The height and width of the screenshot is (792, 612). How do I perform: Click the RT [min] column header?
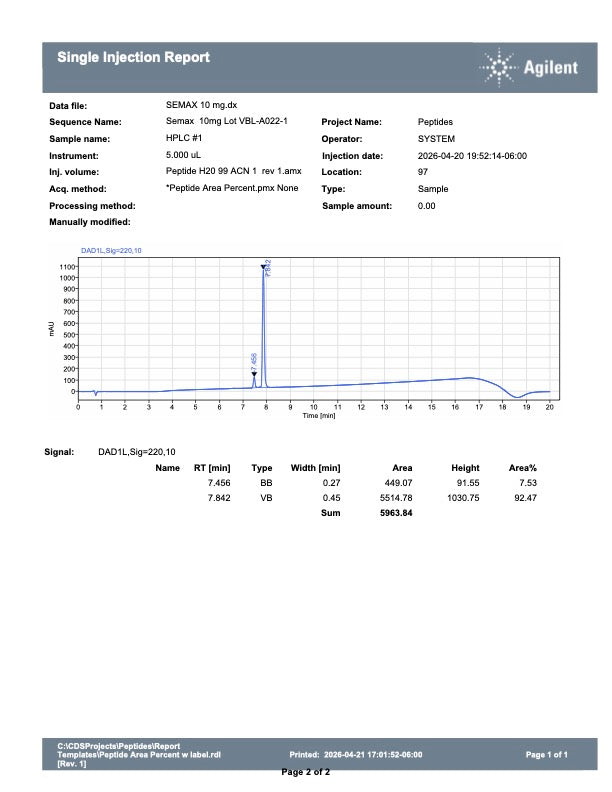(212, 468)
